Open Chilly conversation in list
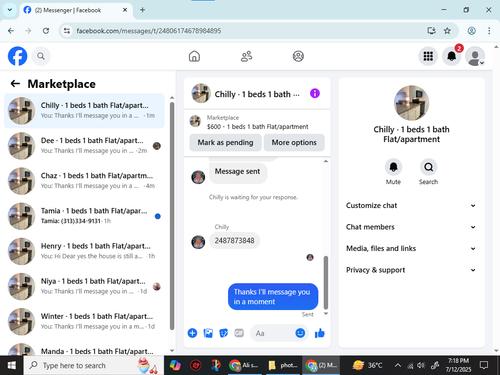The image size is (500, 375). [x=84, y=111]
